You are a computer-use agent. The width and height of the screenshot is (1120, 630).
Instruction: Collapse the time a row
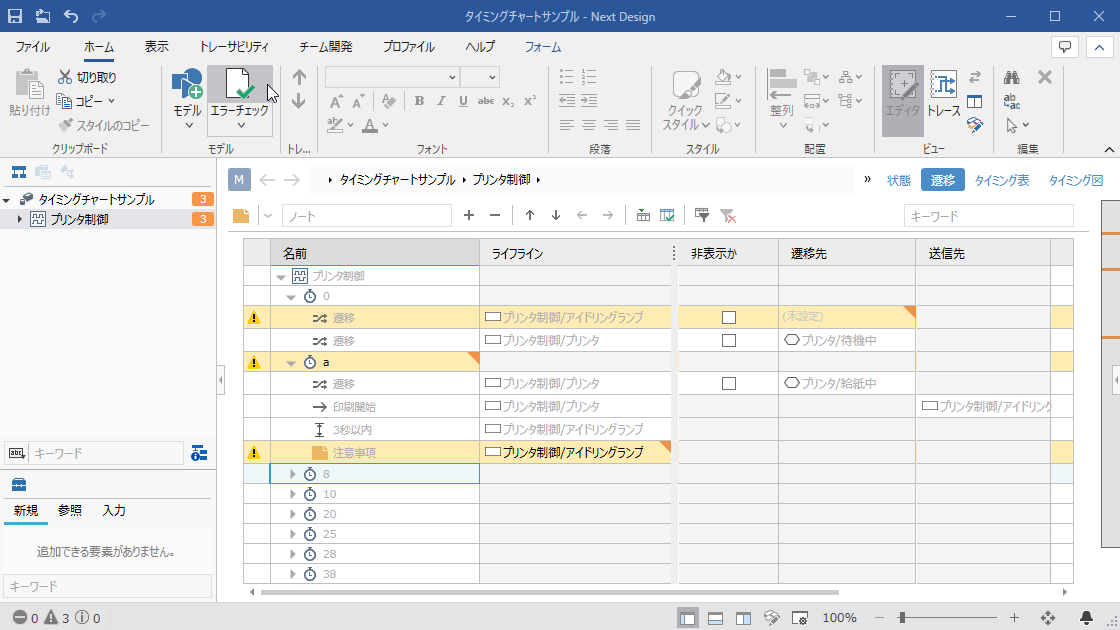tap(291, 363)
